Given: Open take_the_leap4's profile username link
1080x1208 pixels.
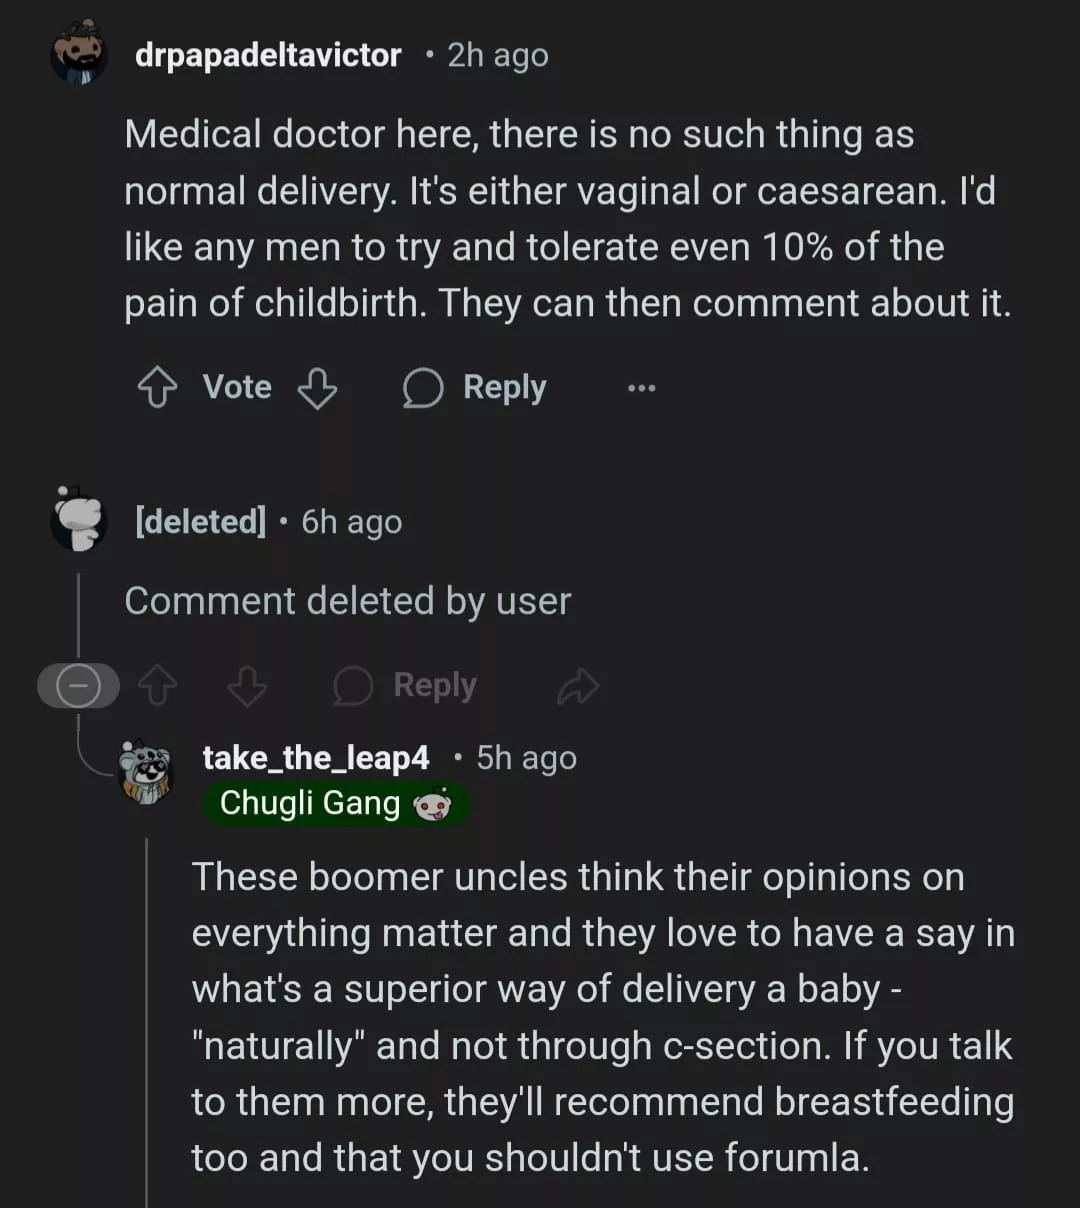Looking at the screenshot, I should coord(316,758).
